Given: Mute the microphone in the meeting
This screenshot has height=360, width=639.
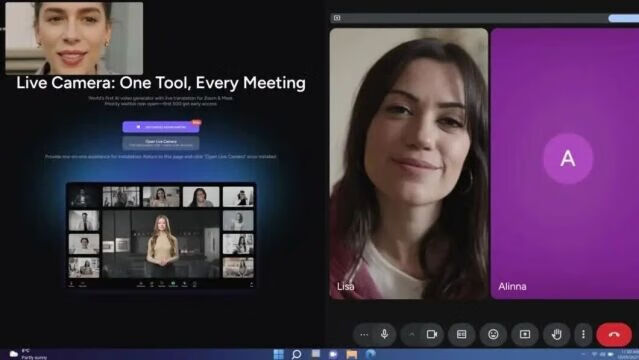Looking at the screenshot, I should pos(384,334).
